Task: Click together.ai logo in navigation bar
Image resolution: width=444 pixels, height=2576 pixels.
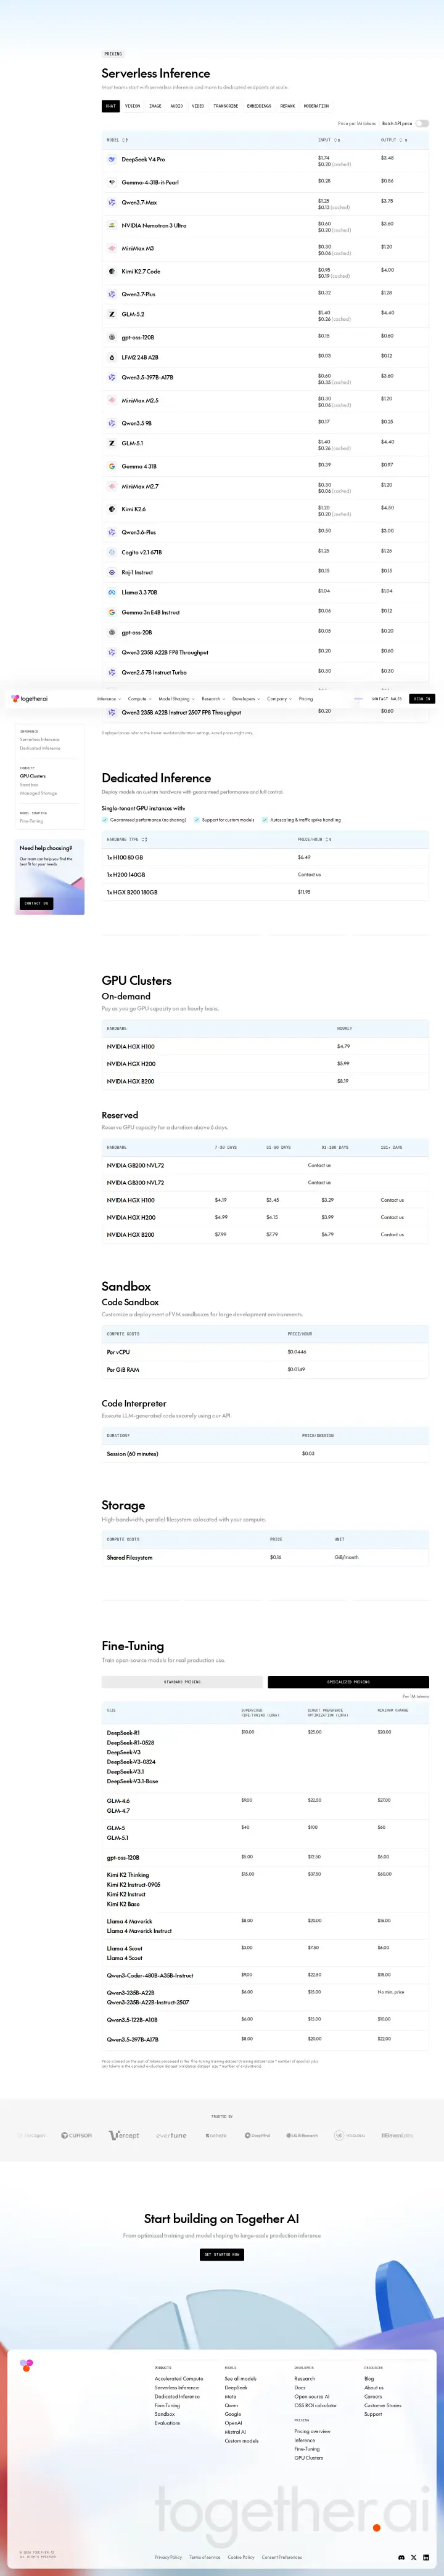Action: [30, 699]
